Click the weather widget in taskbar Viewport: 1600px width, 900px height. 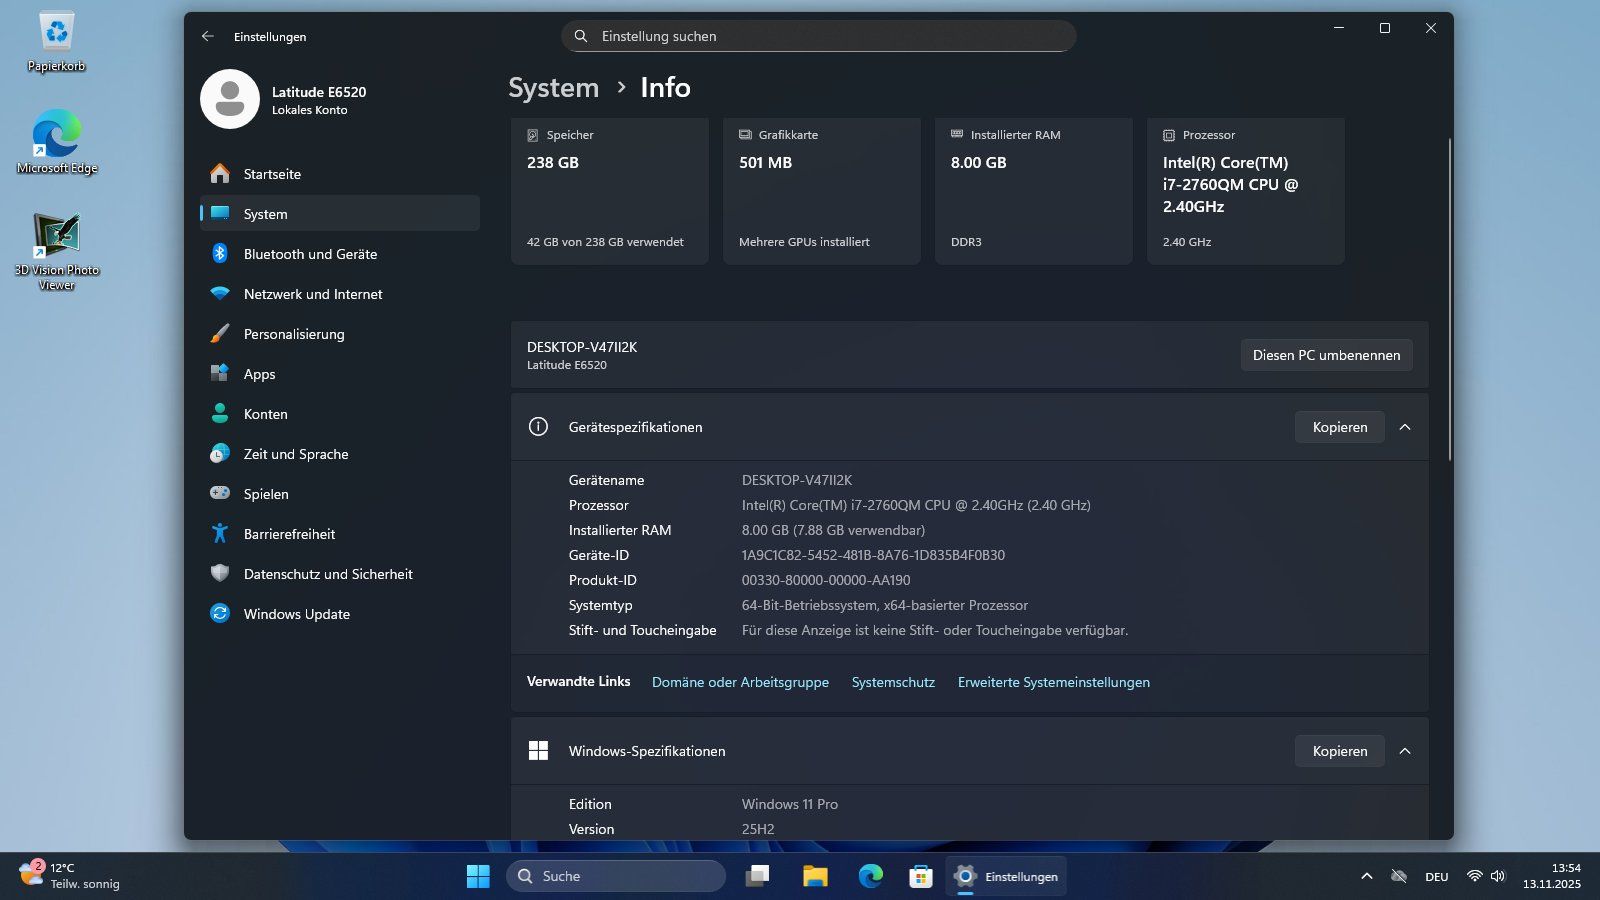point(70,876)
